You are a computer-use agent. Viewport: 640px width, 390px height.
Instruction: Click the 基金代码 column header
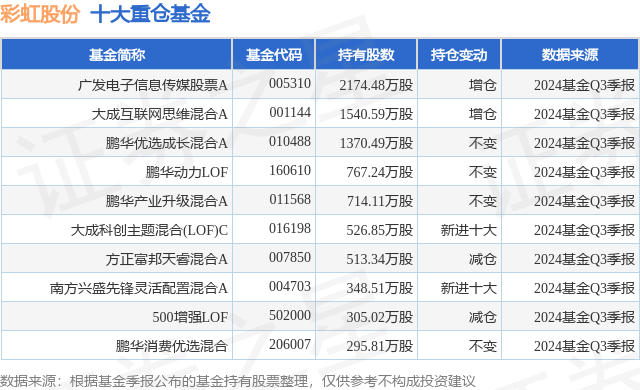(x=274, y=55)
